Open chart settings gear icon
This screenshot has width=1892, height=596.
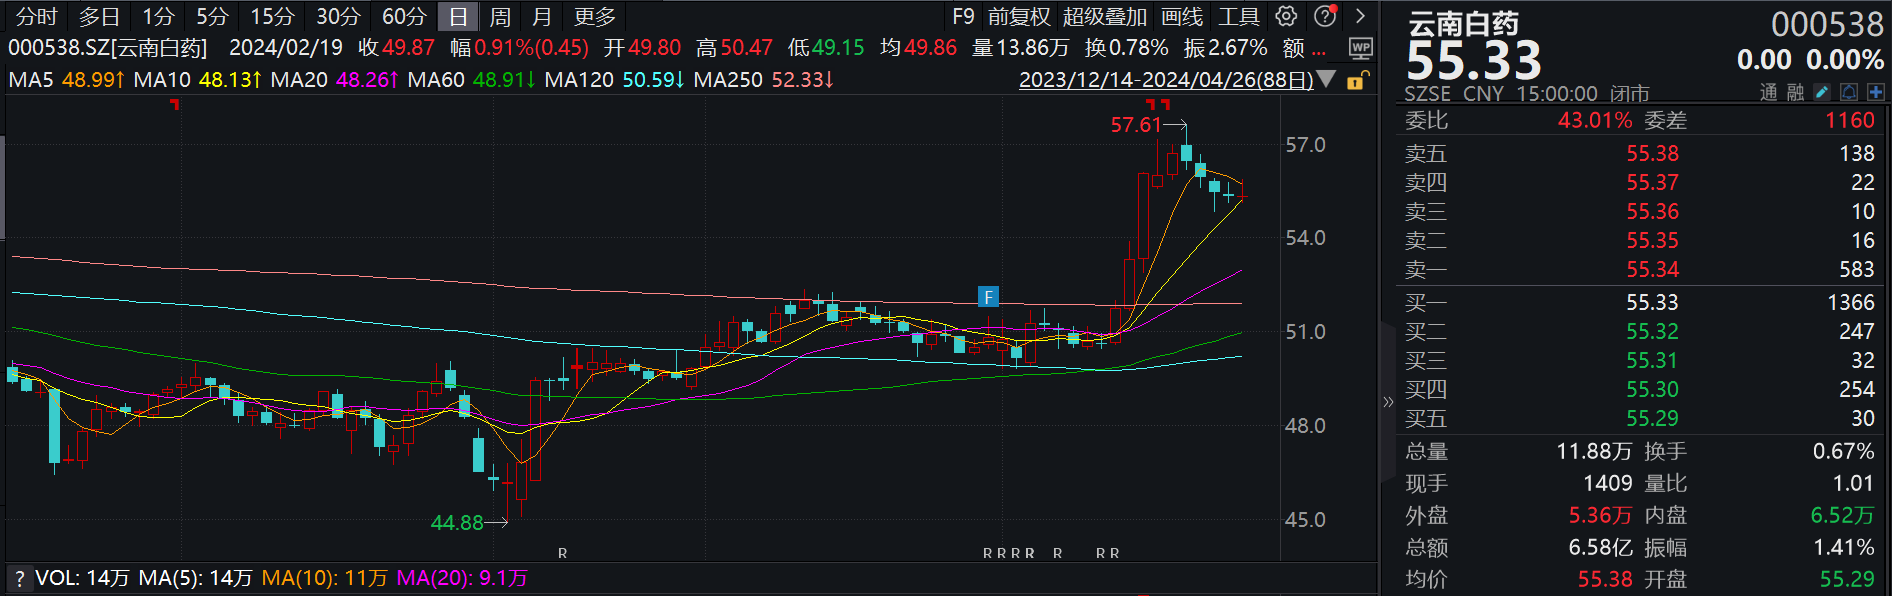[1286, 16]
